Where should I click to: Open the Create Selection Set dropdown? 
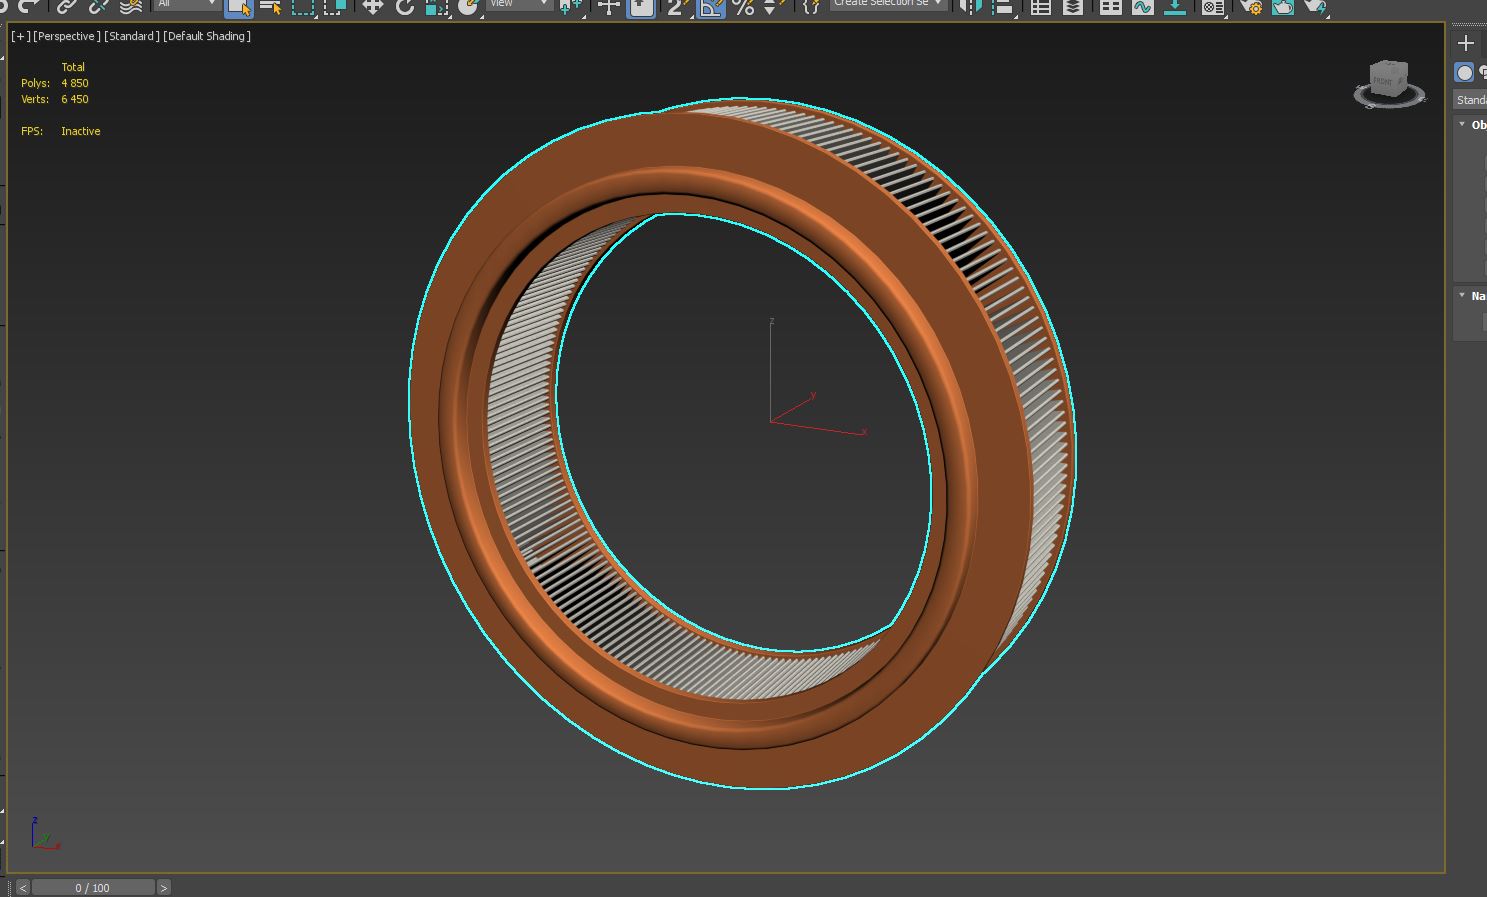click(x=888, y=4)
